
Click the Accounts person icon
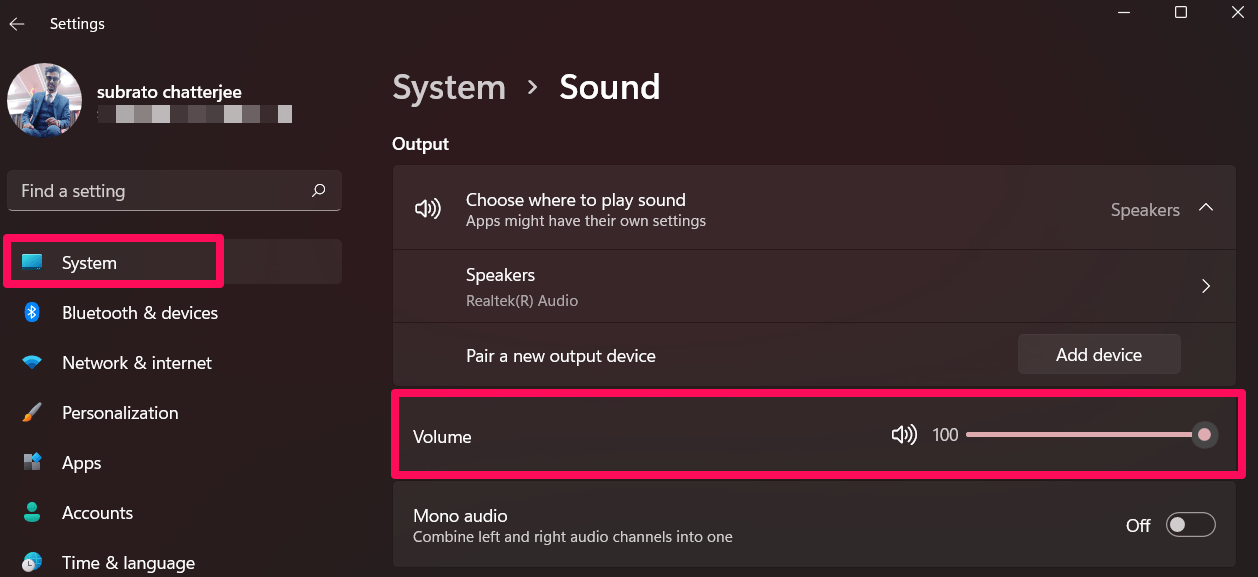[x=32, y=513]
